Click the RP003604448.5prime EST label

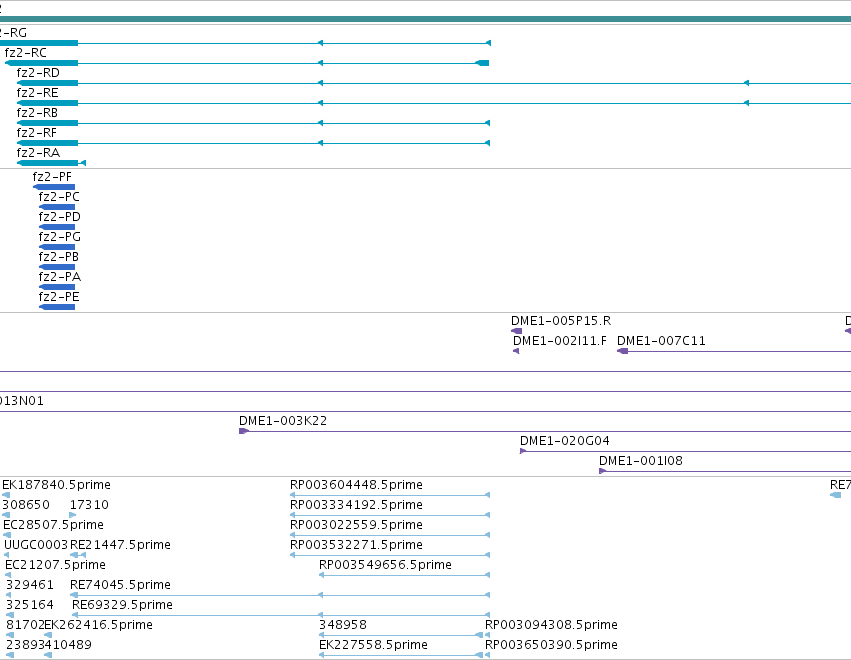tap(356, 485)
